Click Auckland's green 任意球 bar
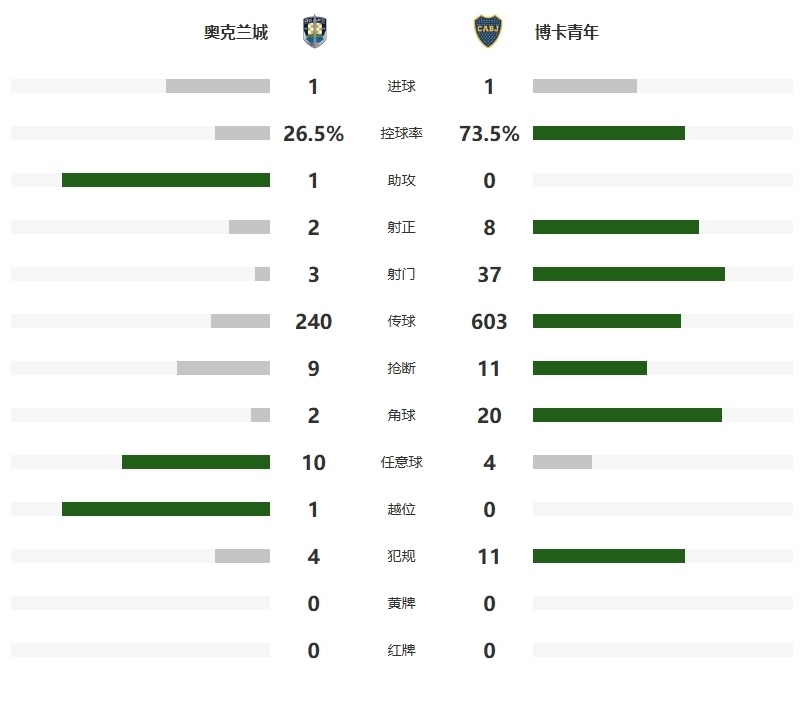 (x=196, y=462)
